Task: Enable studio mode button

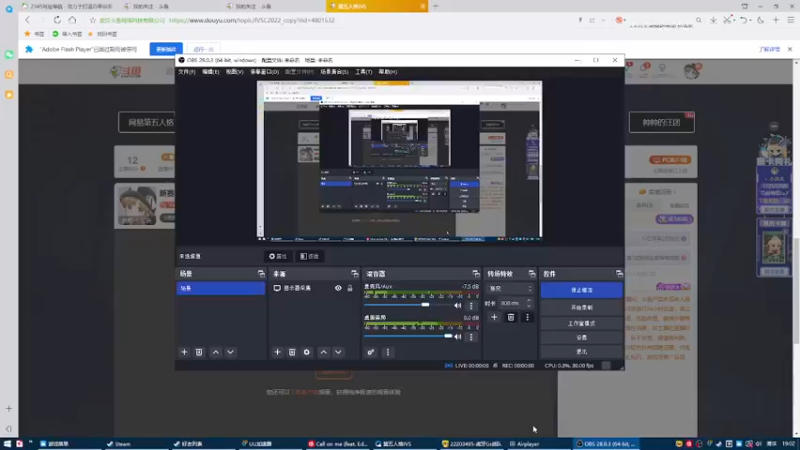Action: [x=582, y=323]
